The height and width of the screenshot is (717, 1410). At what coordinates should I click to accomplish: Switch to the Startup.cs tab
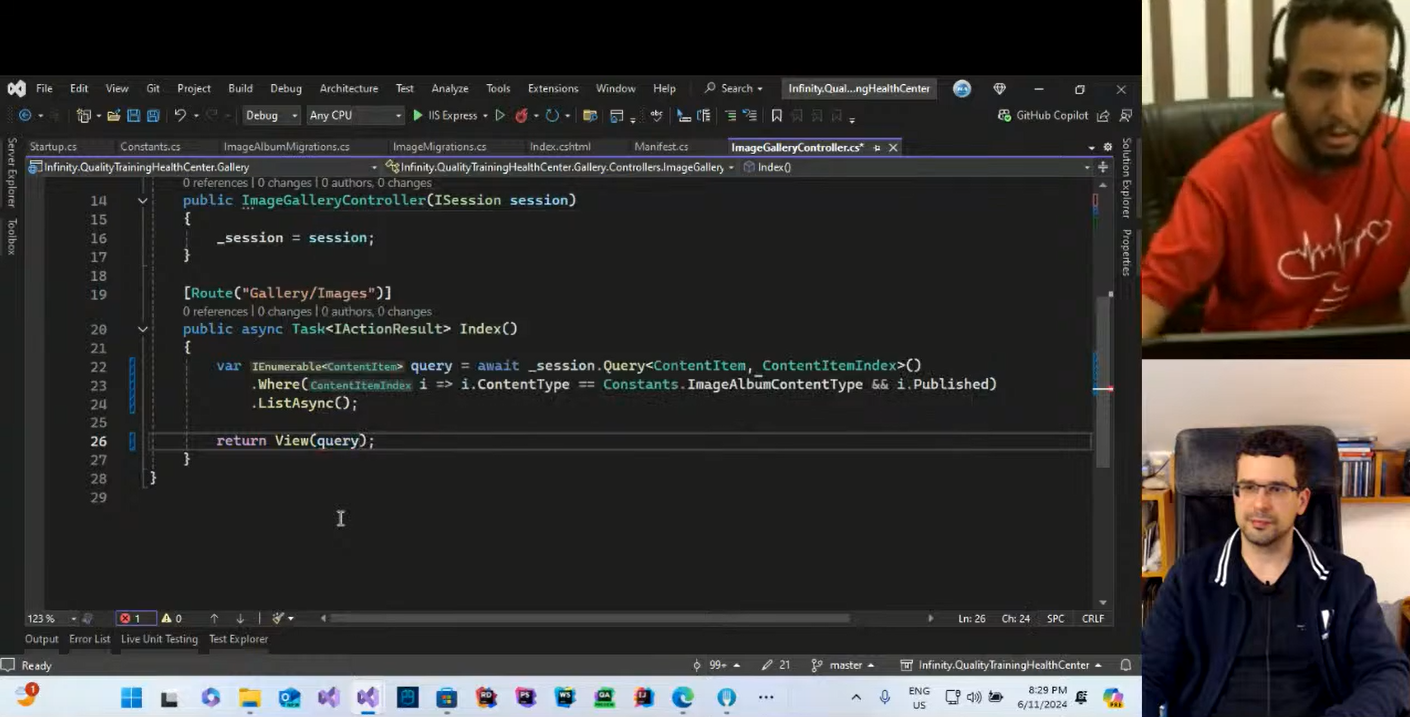[53, 147]
